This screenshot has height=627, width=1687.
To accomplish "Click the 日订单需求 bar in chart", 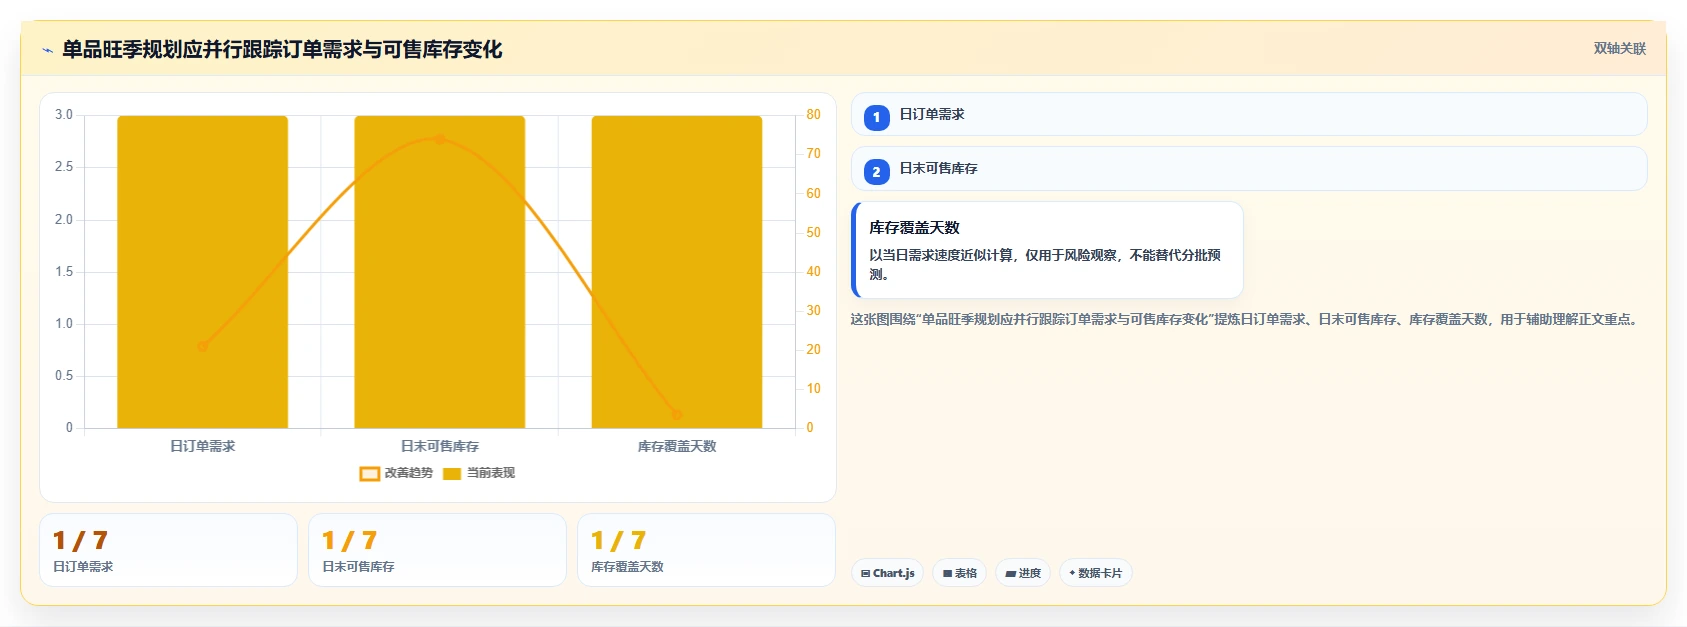I will (x=203, y=272).
